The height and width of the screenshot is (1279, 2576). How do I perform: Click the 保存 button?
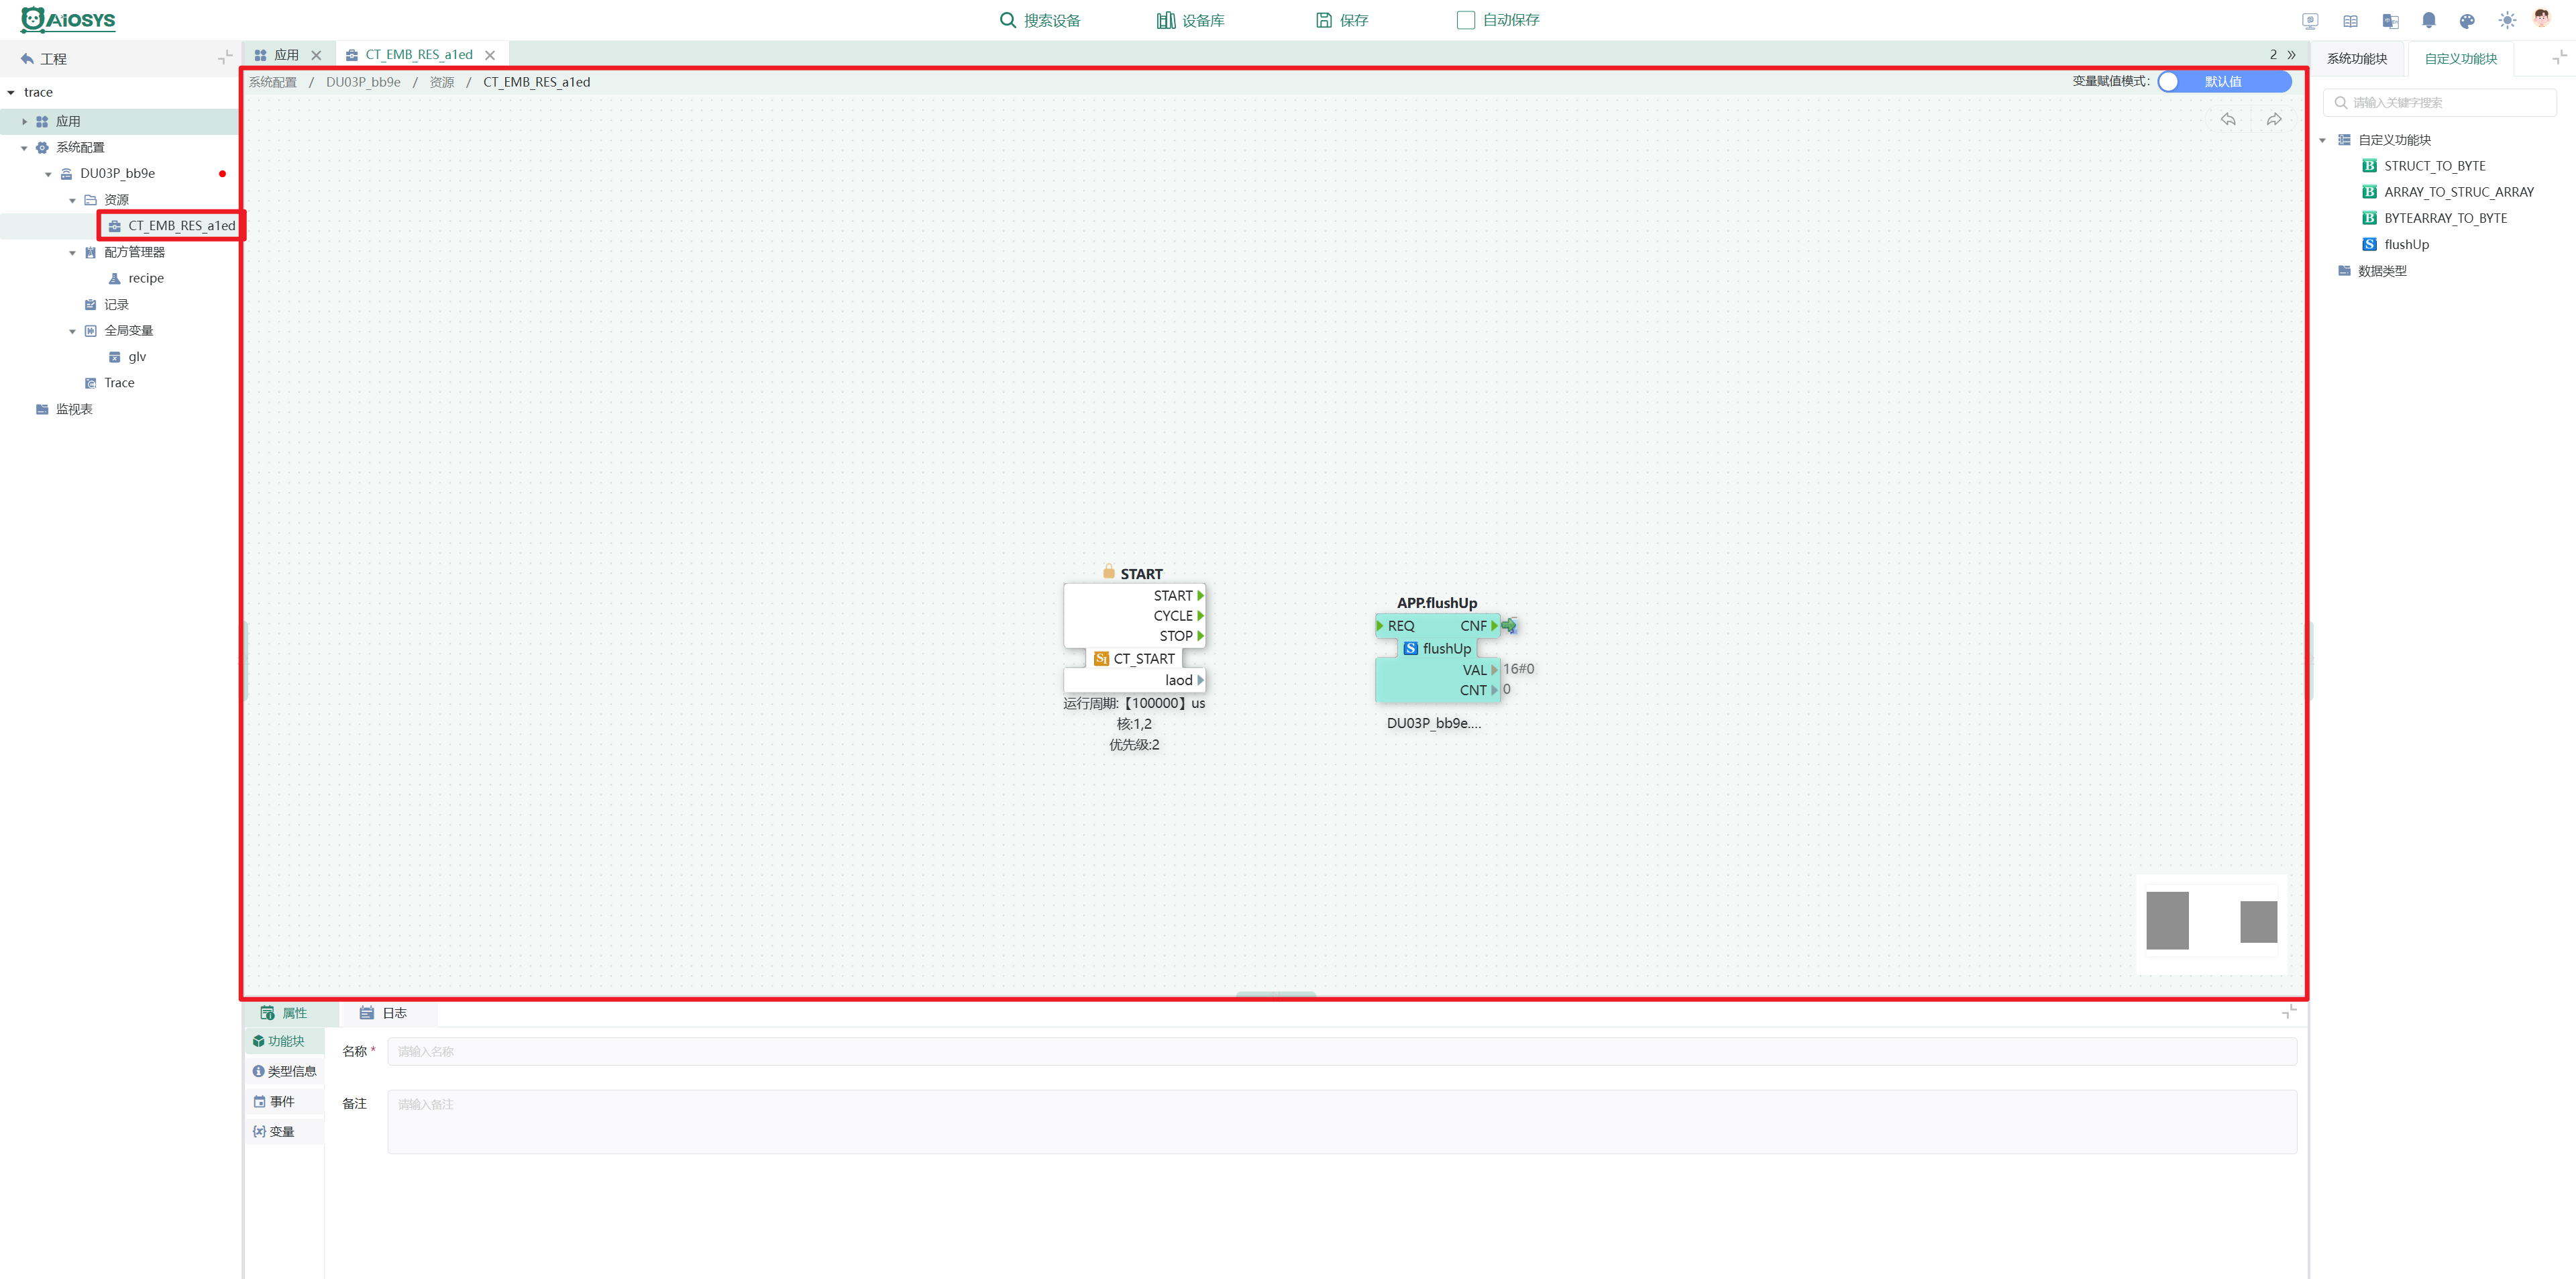point(1342,20)
